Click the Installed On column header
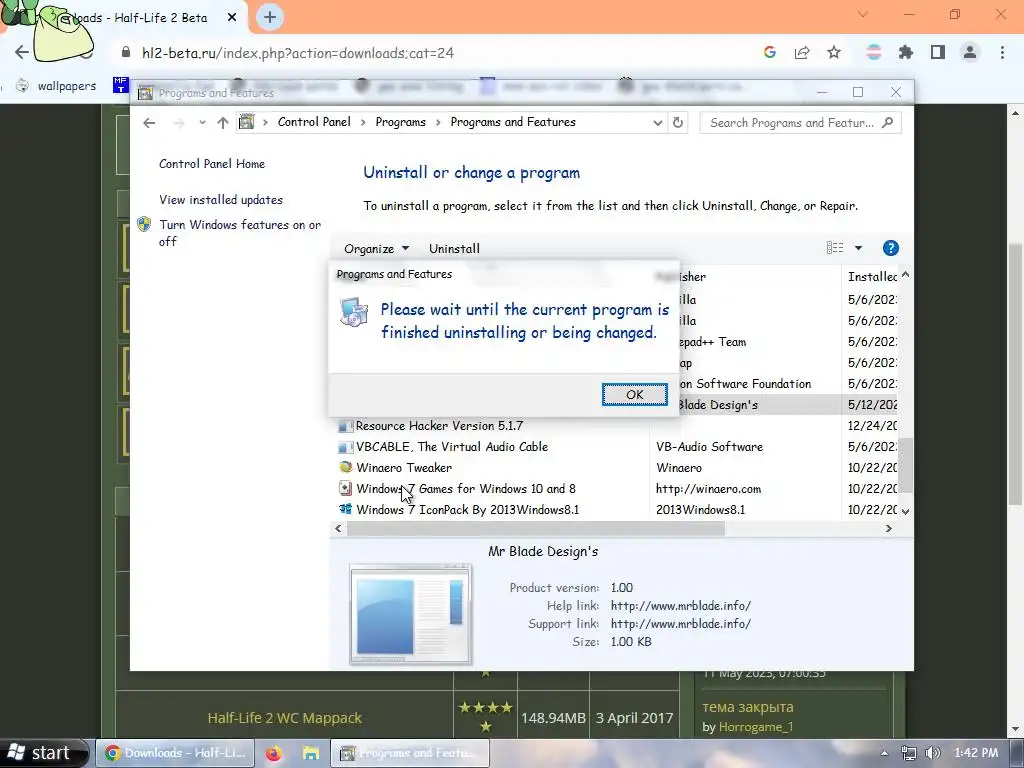The image size is (1024, 768). coord(872,277)
